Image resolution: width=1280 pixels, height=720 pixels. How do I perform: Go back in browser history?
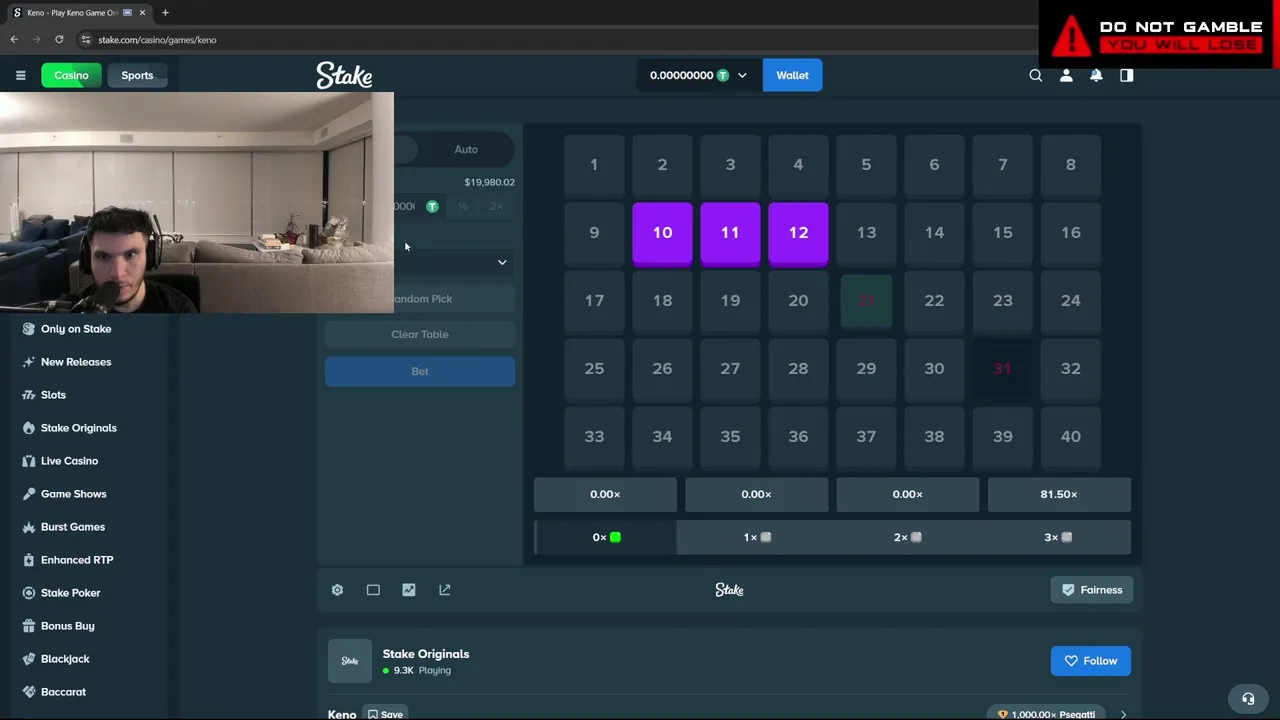click(x=14, y=40)
